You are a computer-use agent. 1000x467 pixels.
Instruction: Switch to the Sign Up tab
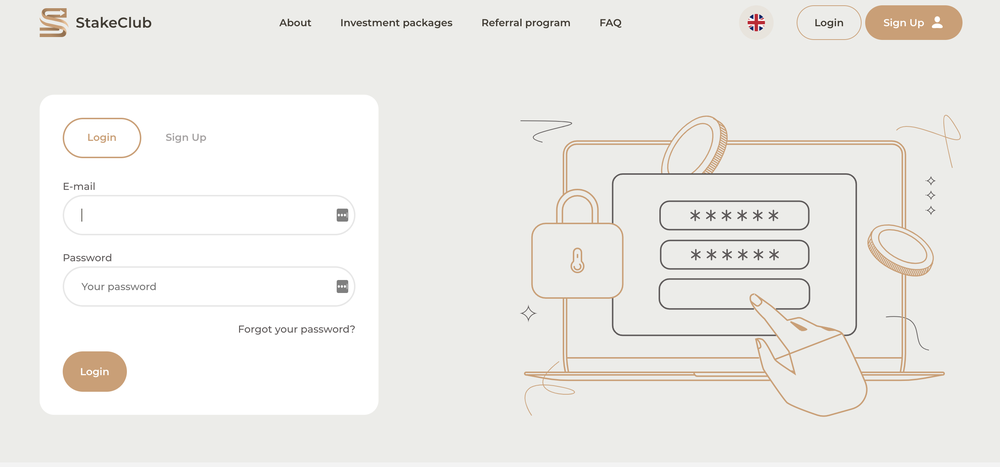(186, 138)
